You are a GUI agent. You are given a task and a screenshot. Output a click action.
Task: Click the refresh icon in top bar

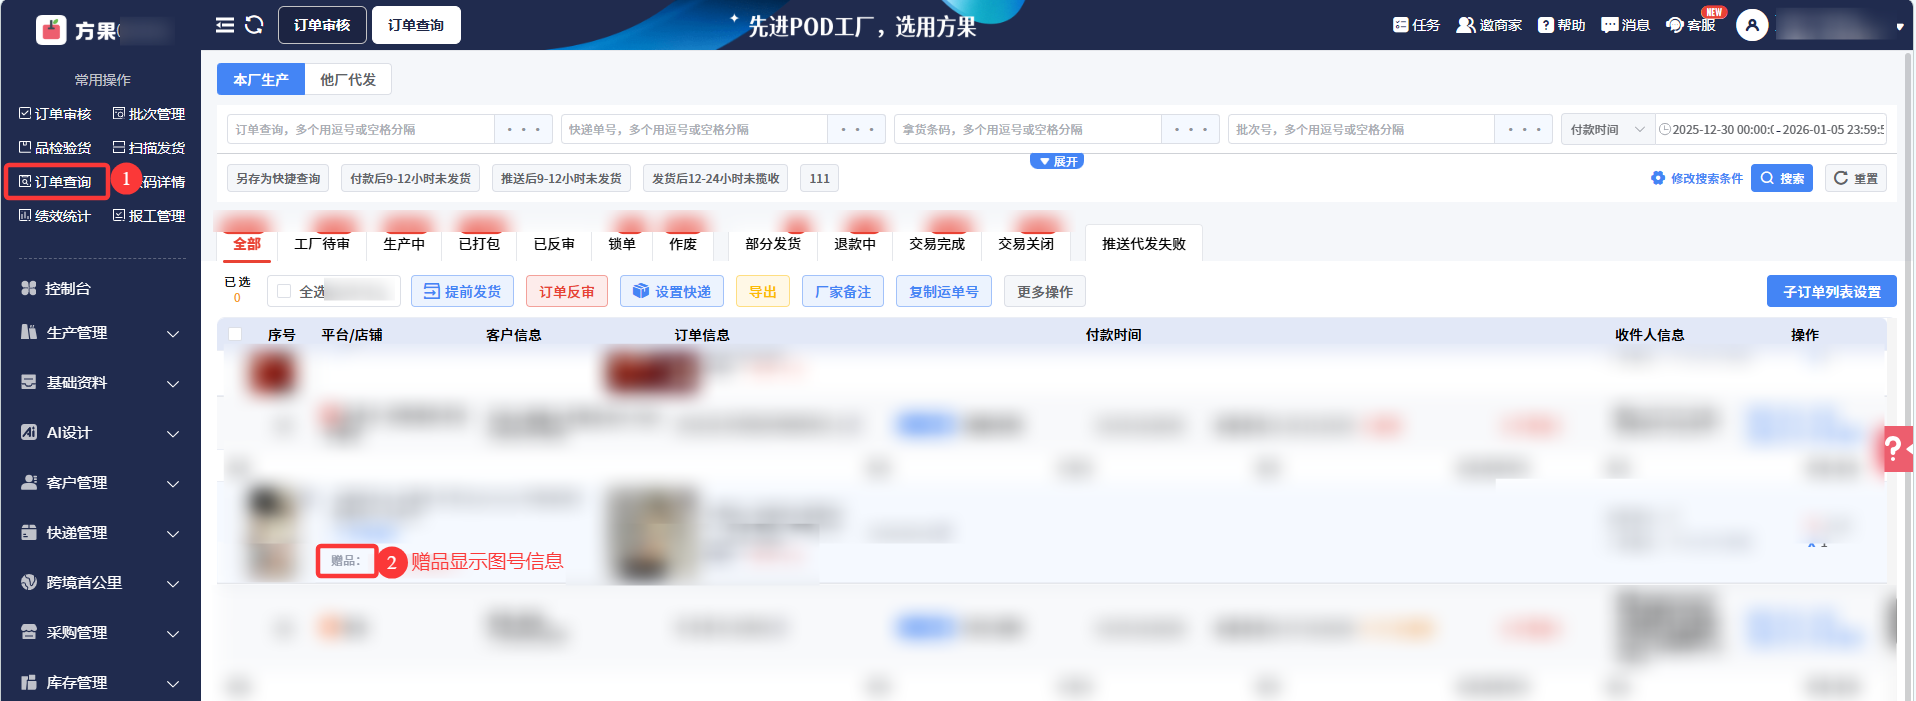[x=254, y=25]
